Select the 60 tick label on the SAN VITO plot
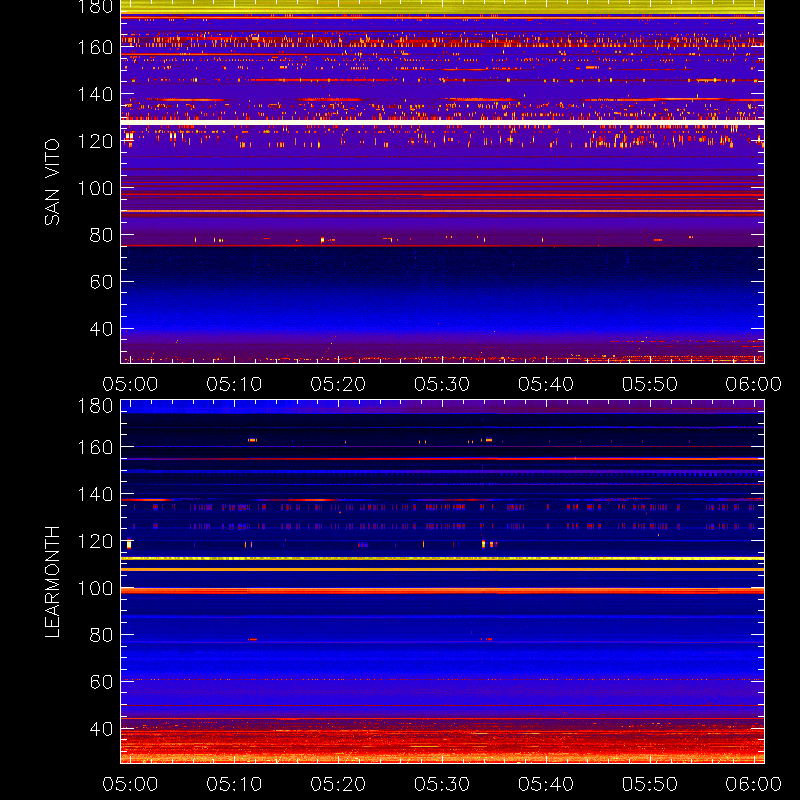This screenshot has width=800, height=800. tap(102, 282)
